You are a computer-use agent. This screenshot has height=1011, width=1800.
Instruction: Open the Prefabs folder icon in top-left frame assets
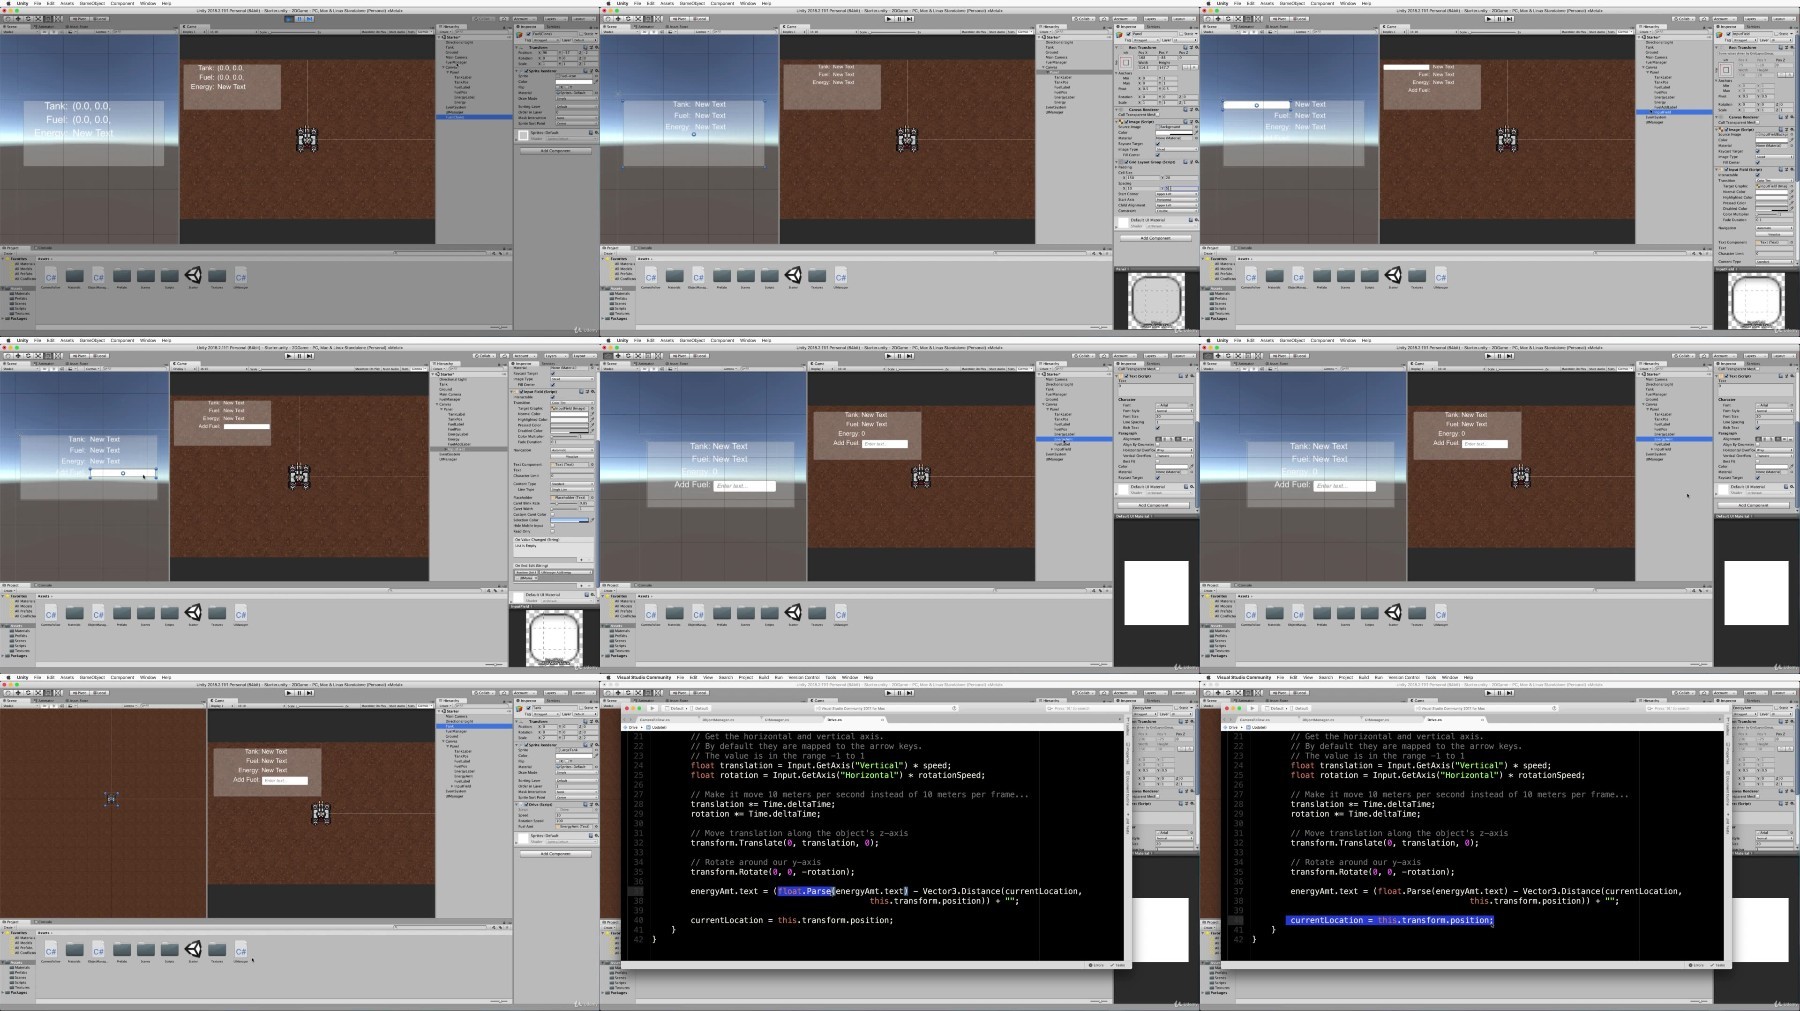(122, 276)
